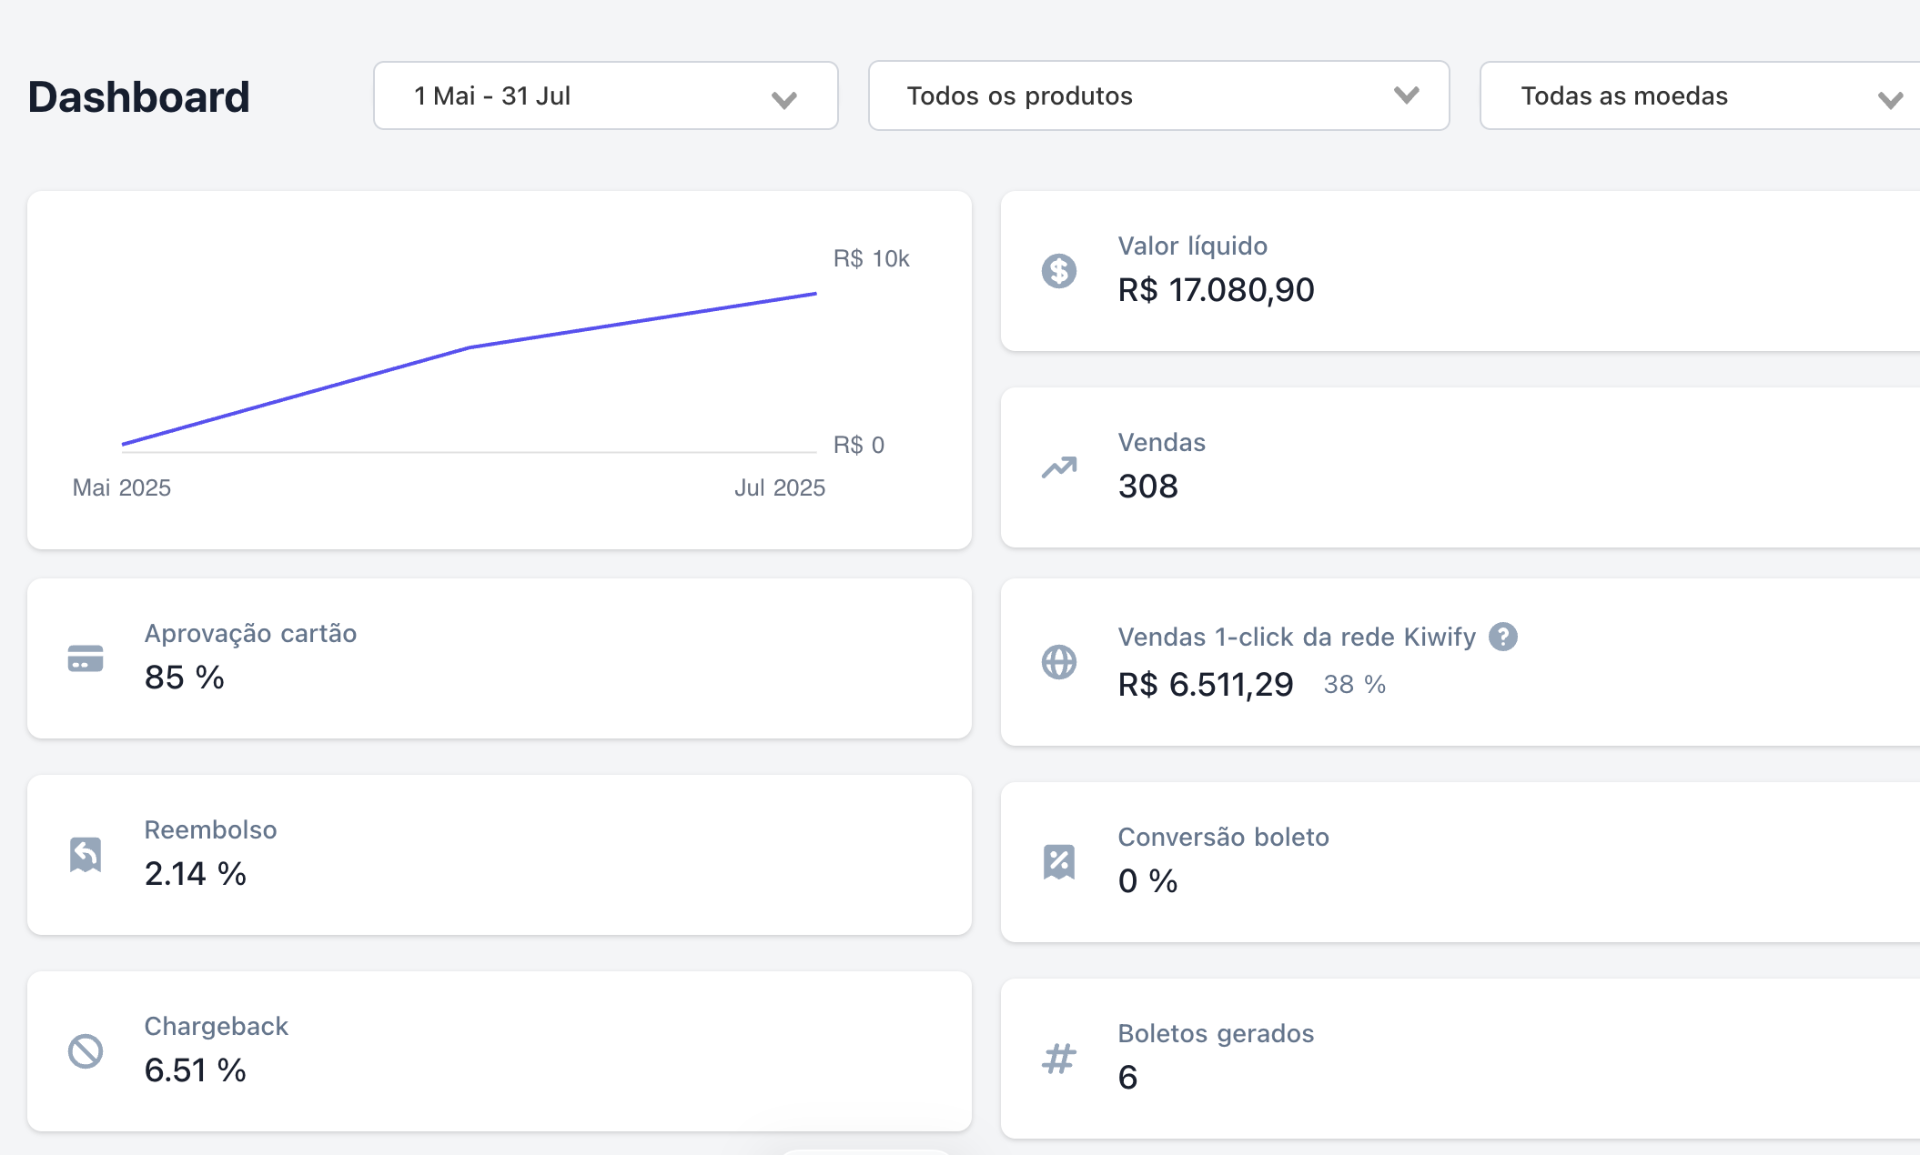Click the revenue line on the chart
Viewport: 1920px width, 1155px height.
click(x=469, y=347)
